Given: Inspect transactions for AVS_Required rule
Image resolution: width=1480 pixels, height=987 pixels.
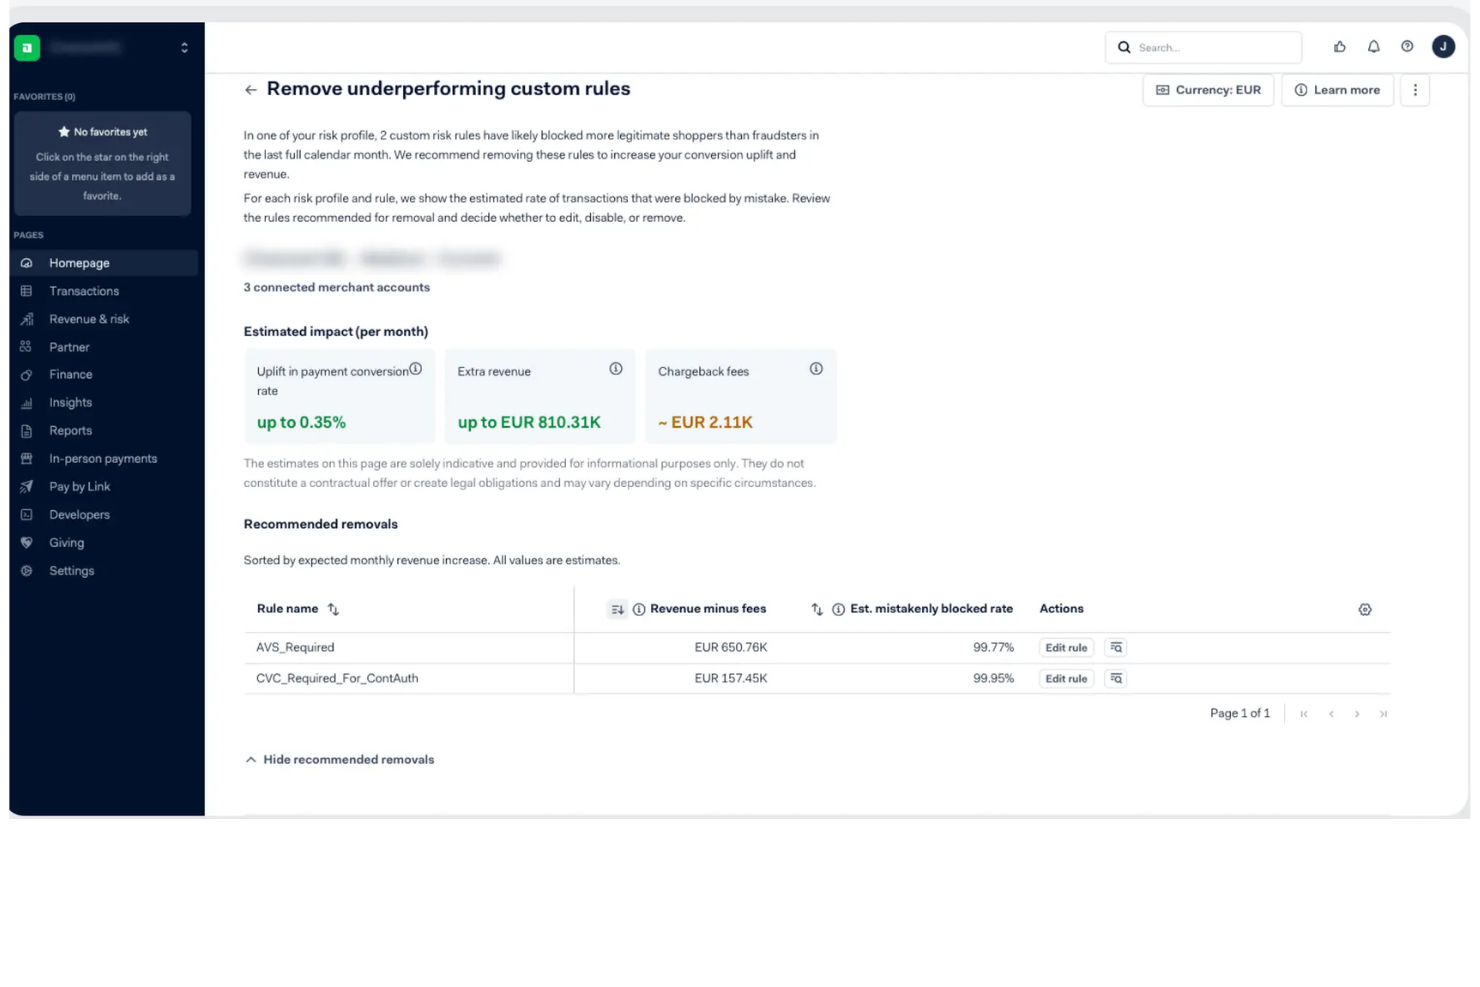Looking at the screenshot, I should 1115,647.
